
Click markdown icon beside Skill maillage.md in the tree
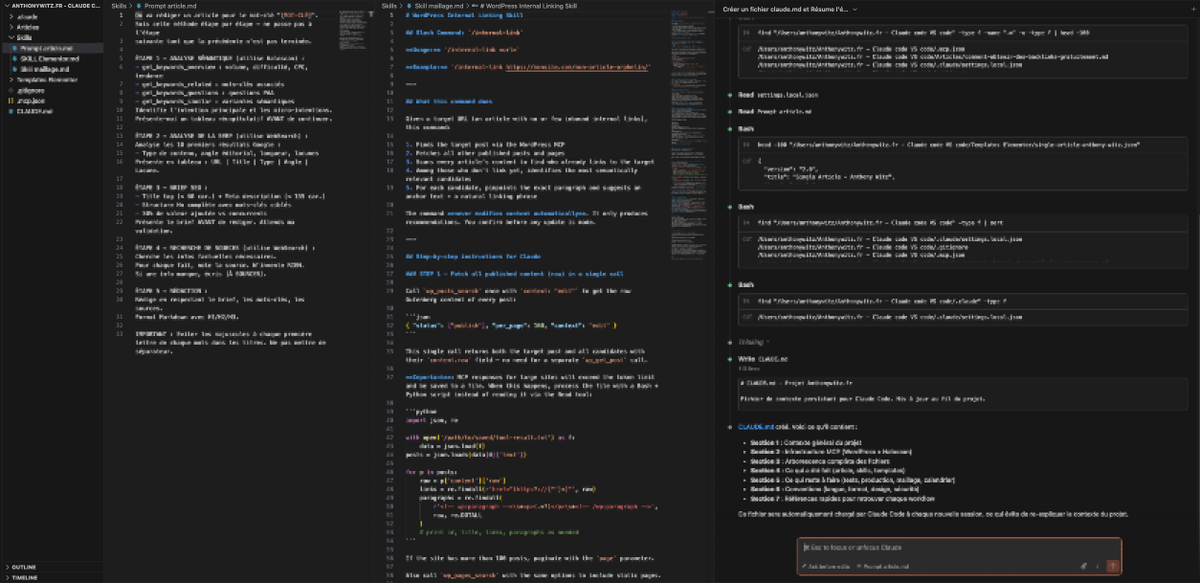pyautogui.click(x=14, y=69)
